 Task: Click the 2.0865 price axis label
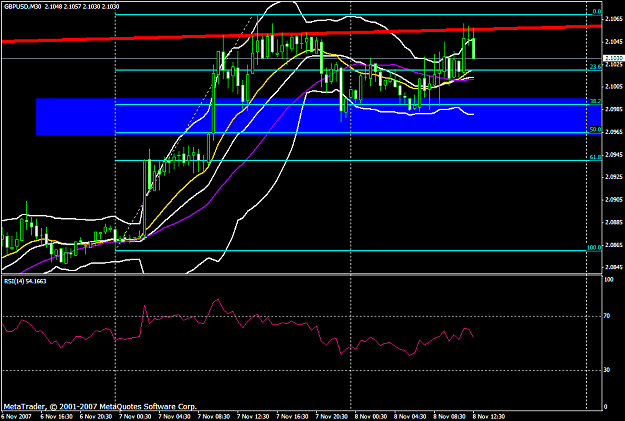click(x=613, y=244)
